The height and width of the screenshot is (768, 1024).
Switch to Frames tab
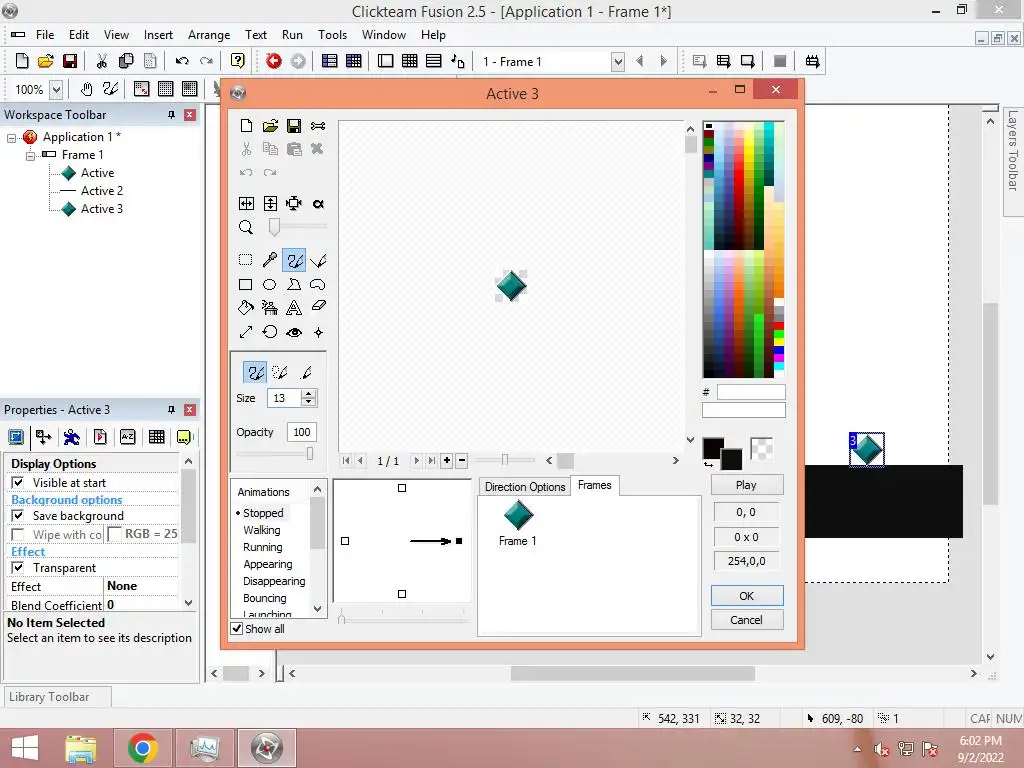point(594,485)
